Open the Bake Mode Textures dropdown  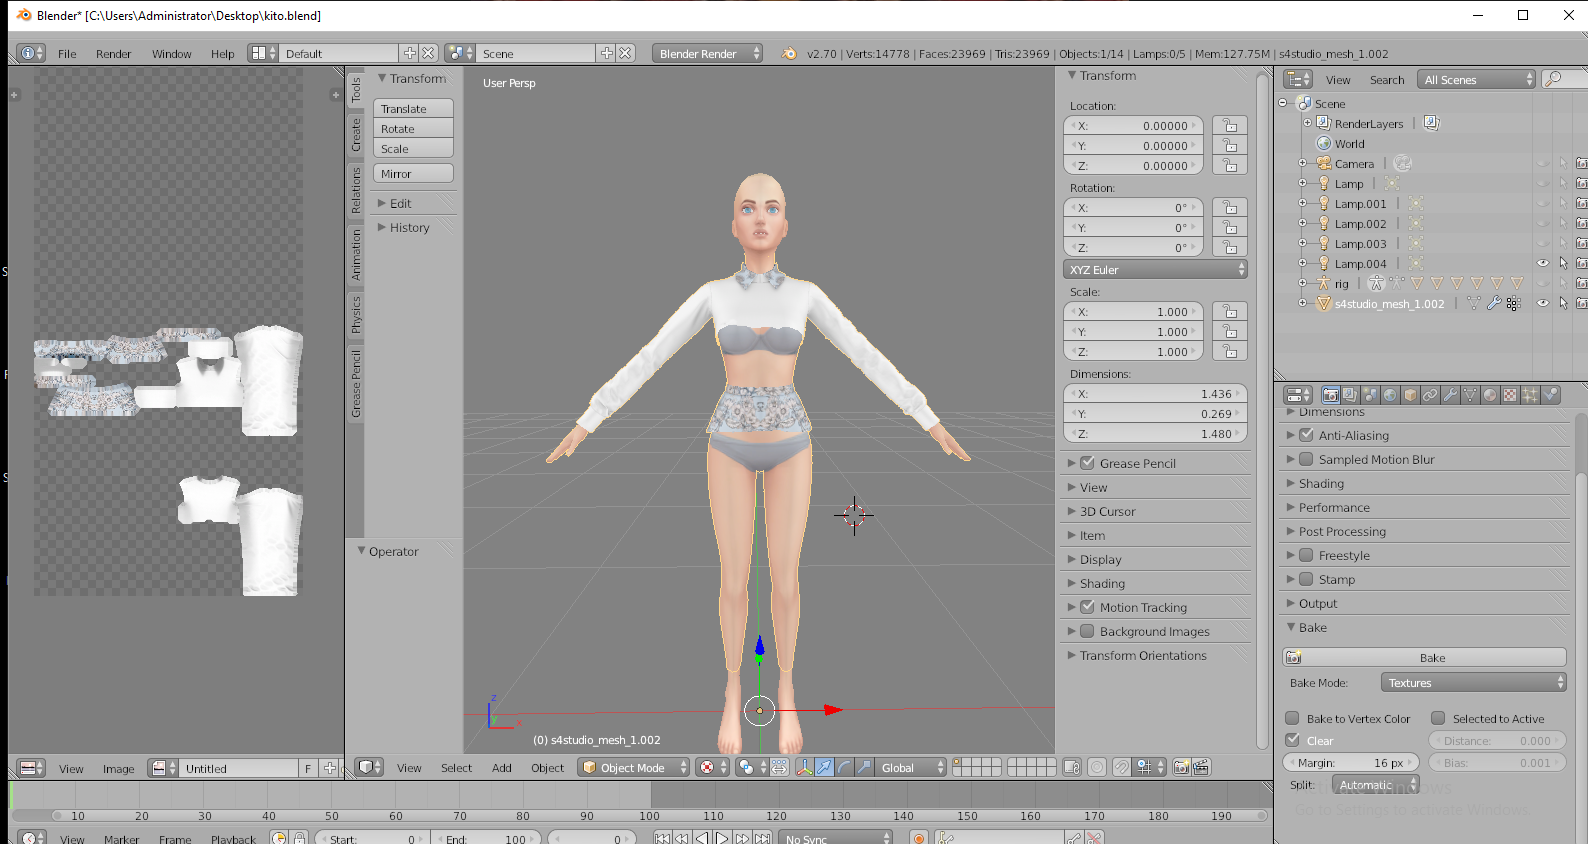(1473, 682)
